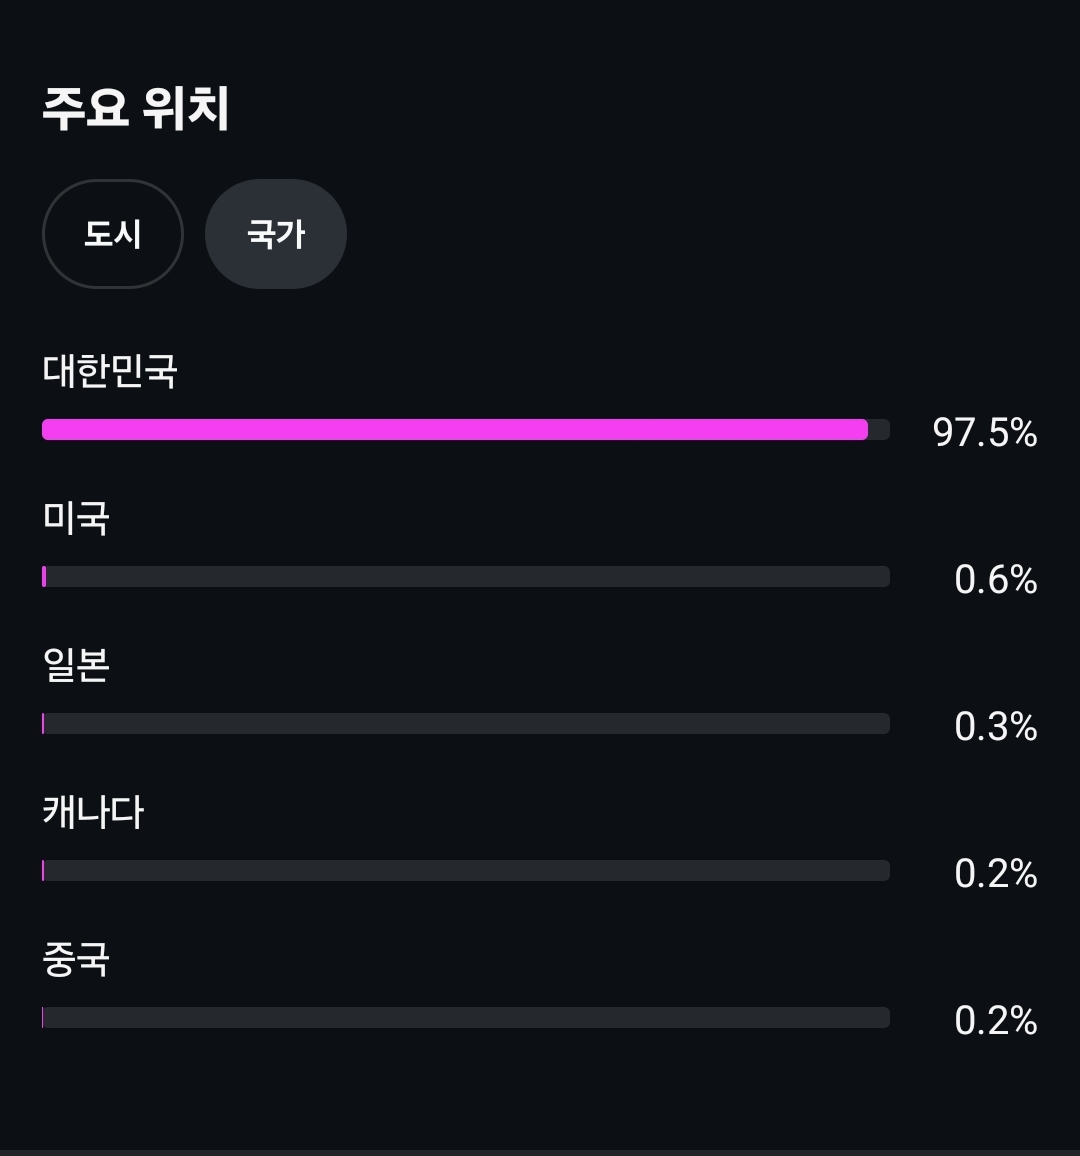Click the 일본 country label
The width and height of the screenshot is (1080, 1156).
pos(76,665)
